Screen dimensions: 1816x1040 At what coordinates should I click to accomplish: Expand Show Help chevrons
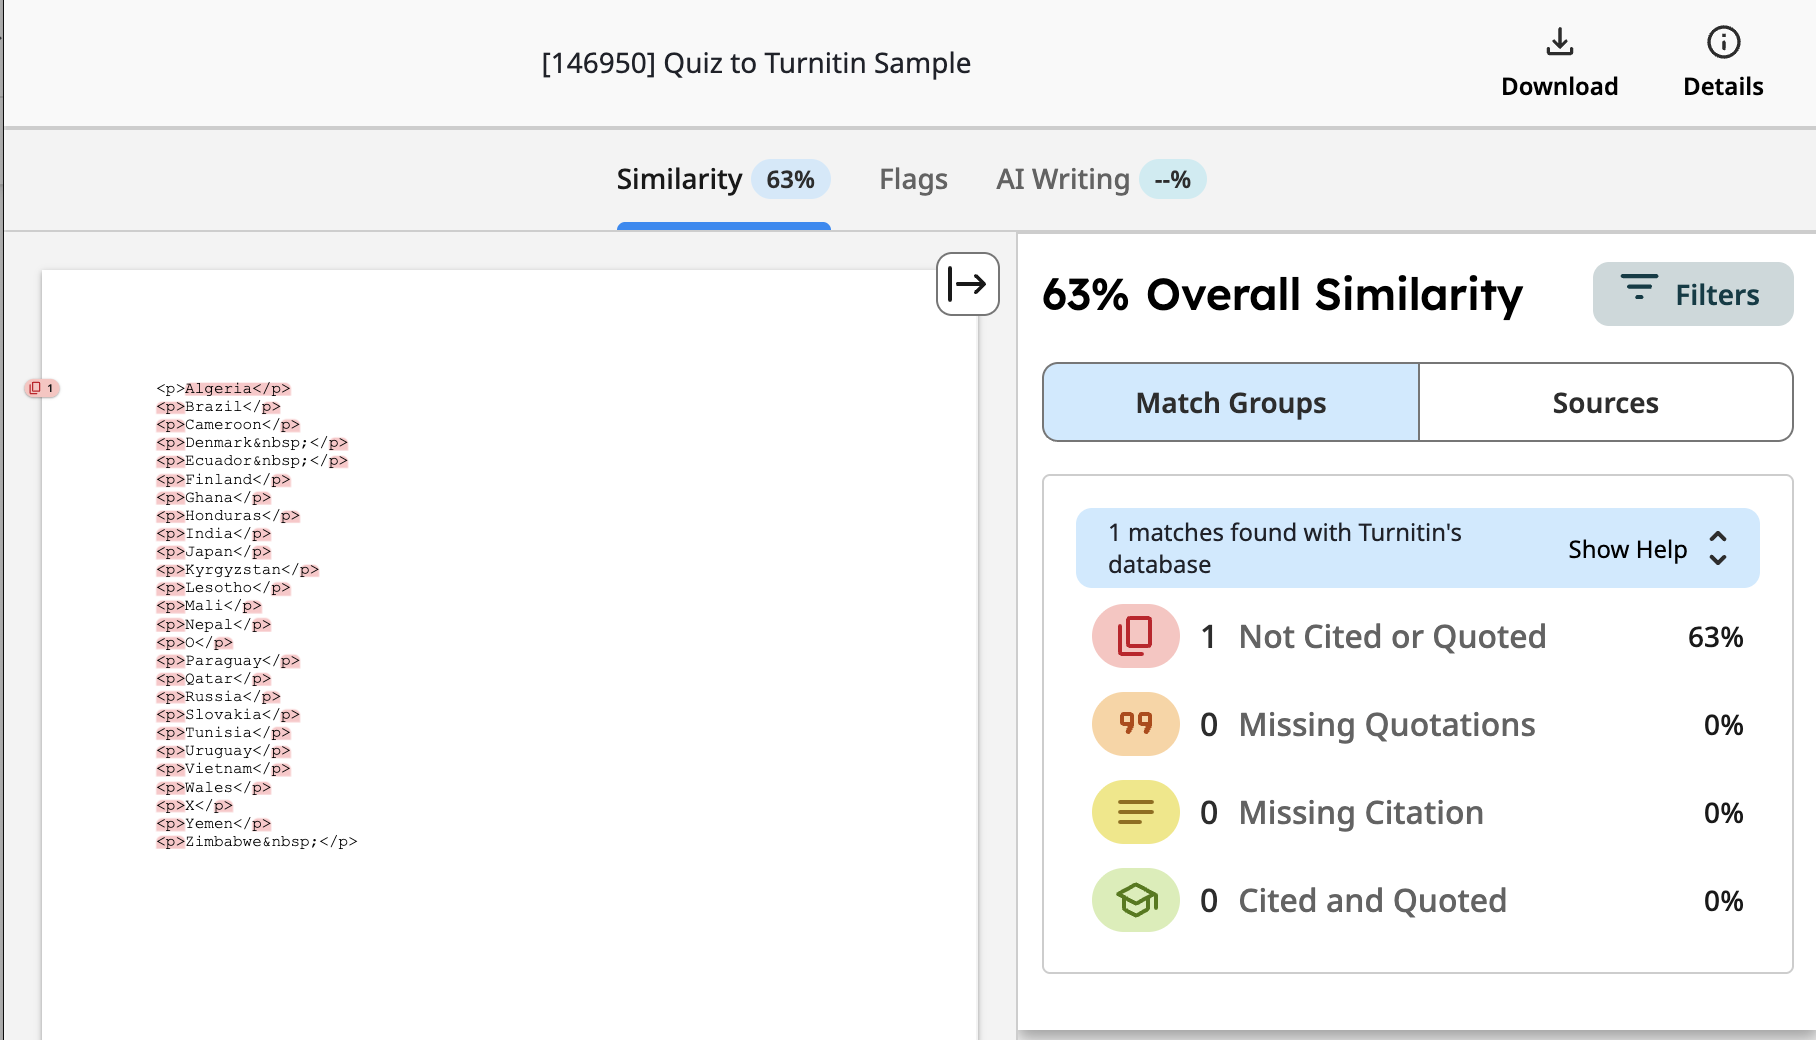[x=1717, y=548]
